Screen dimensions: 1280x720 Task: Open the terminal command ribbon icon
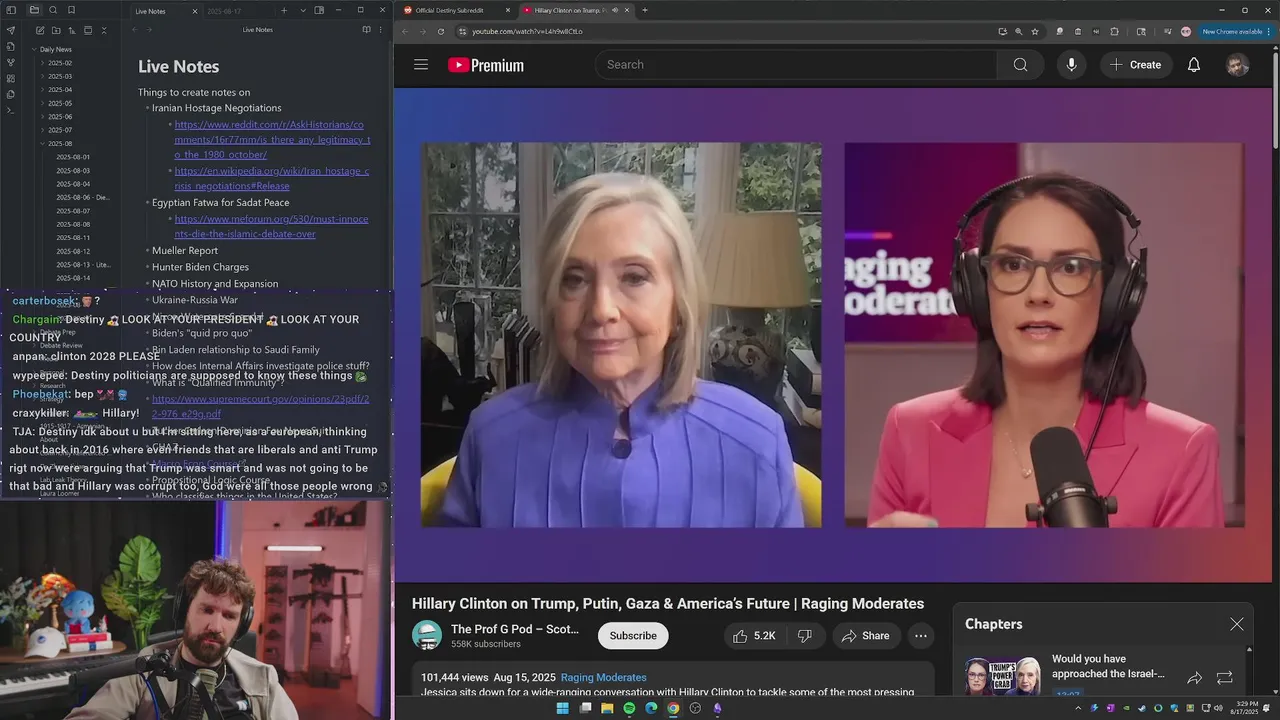tap(11, 110)
